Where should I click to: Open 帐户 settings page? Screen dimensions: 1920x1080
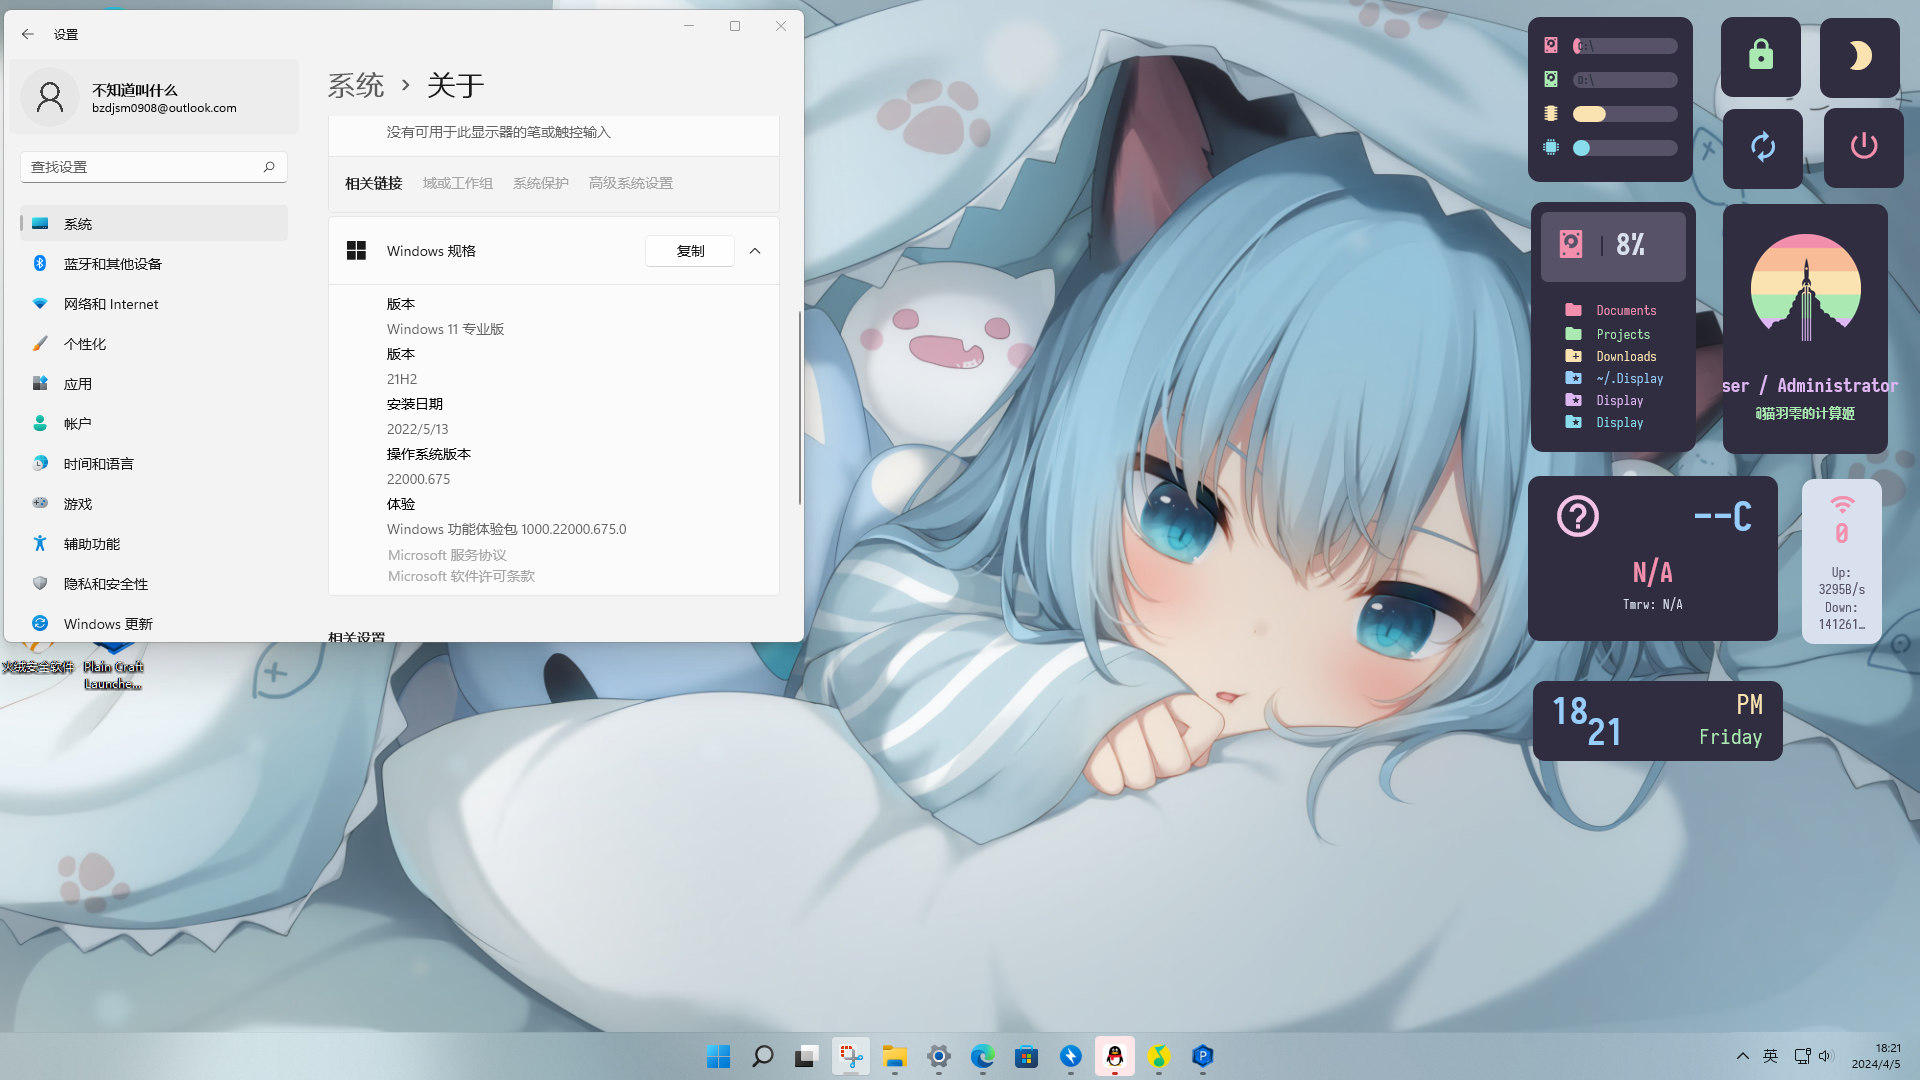(x=153, y=424)
